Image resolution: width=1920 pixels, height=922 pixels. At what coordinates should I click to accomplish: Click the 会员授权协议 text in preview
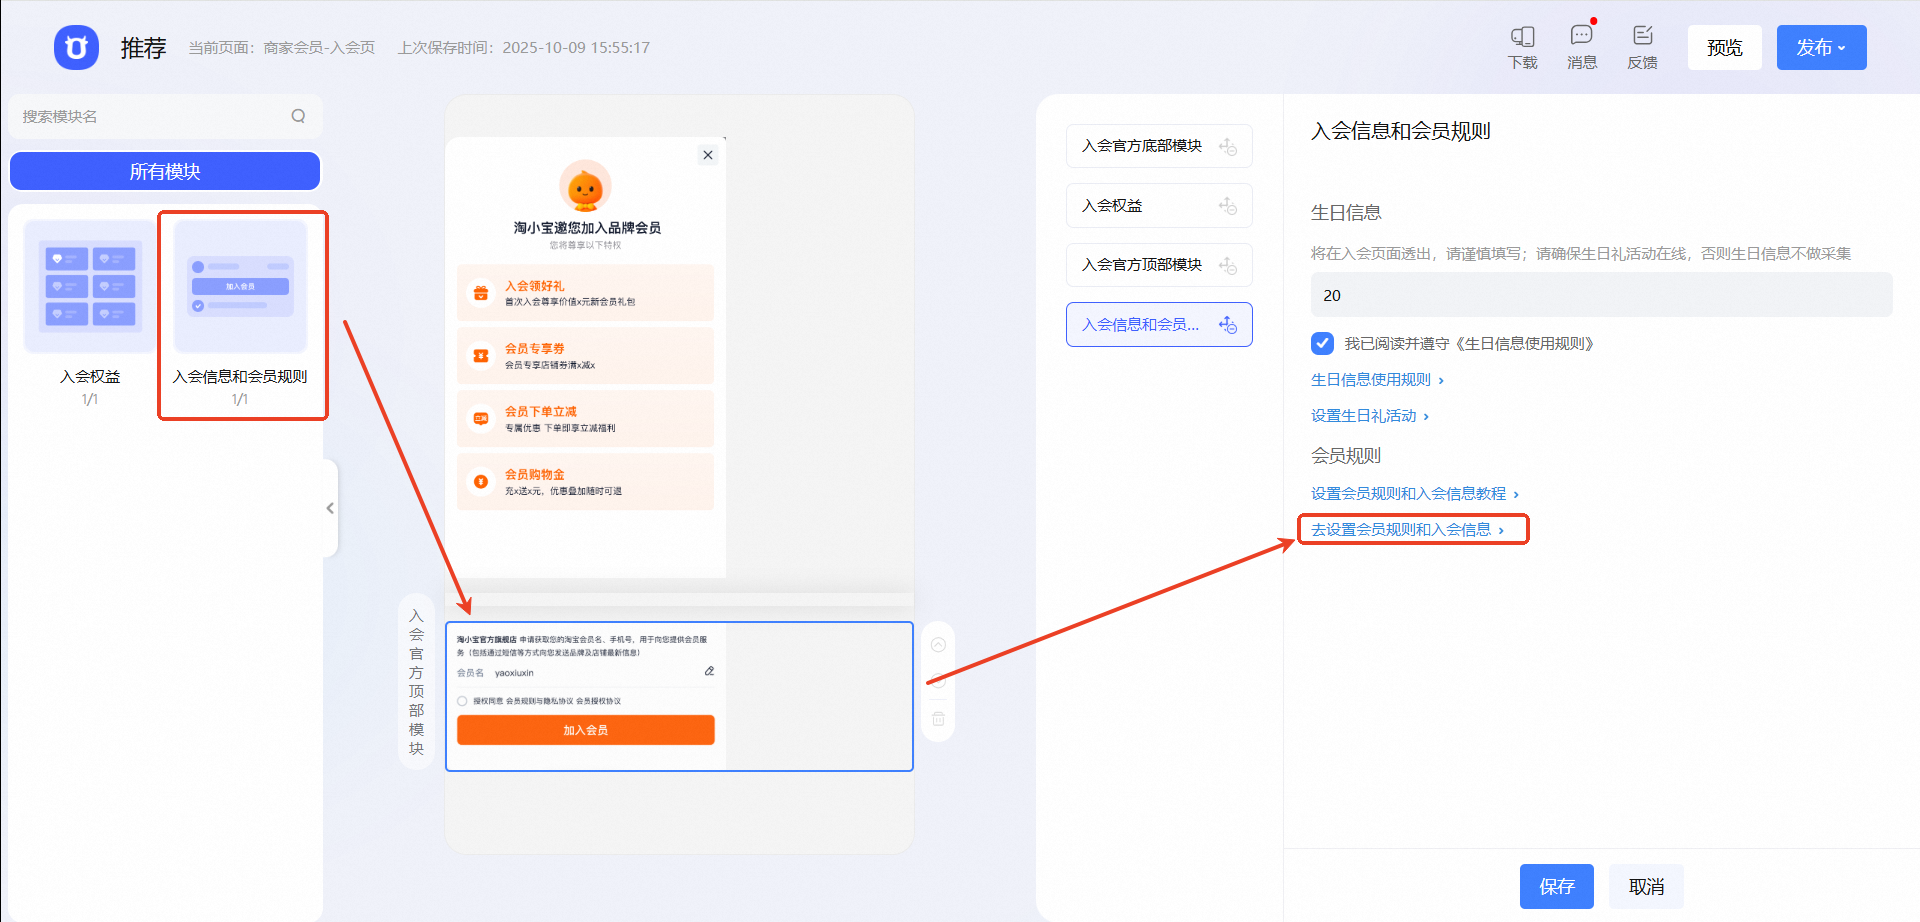[598, 701]
